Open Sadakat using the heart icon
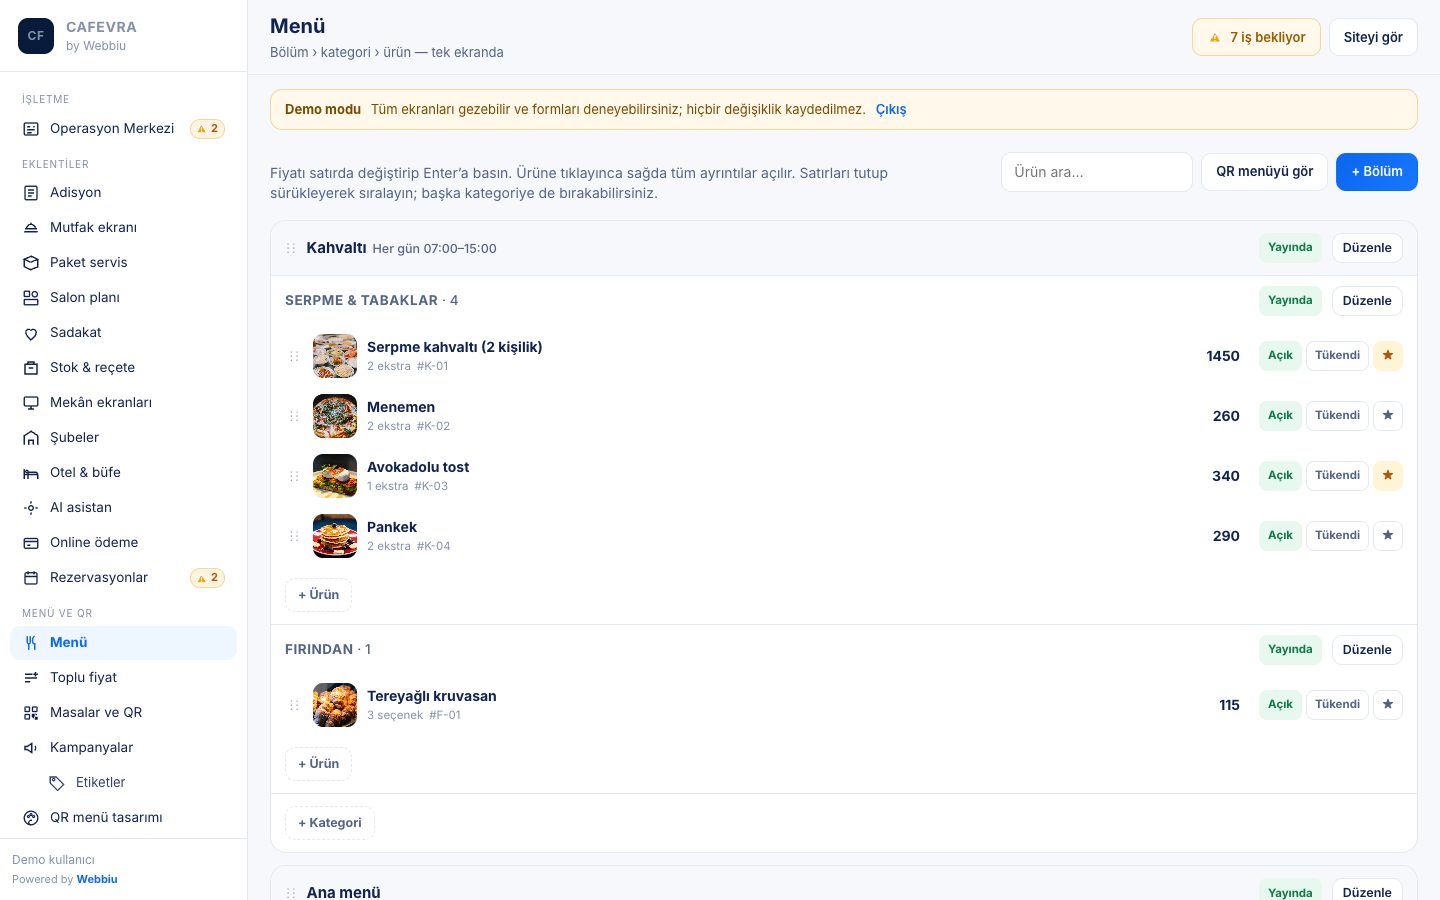1440x900 pixels. point(31,333)
